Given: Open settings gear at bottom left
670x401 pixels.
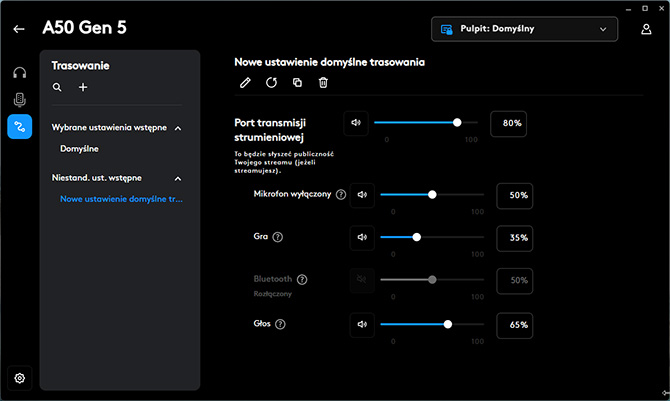Looking at the screenshot, I should pyautogui.click(x=20, y=378).
